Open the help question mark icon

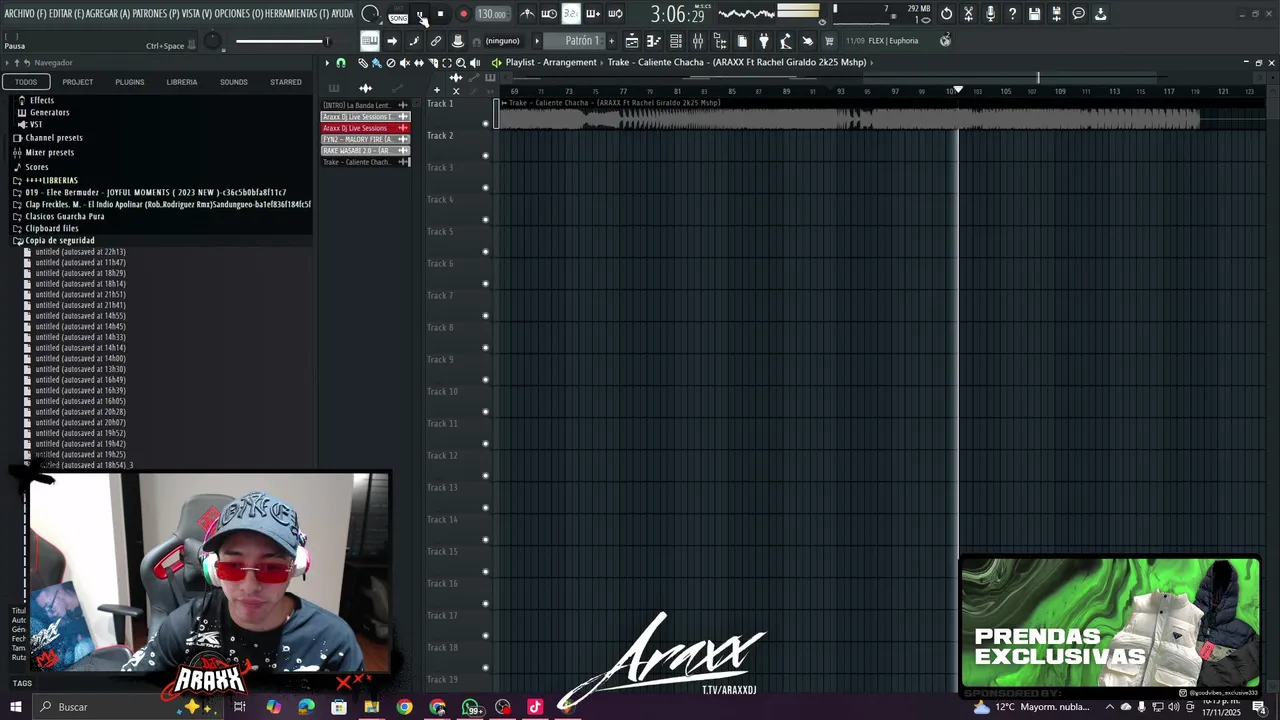point(1012,14)
